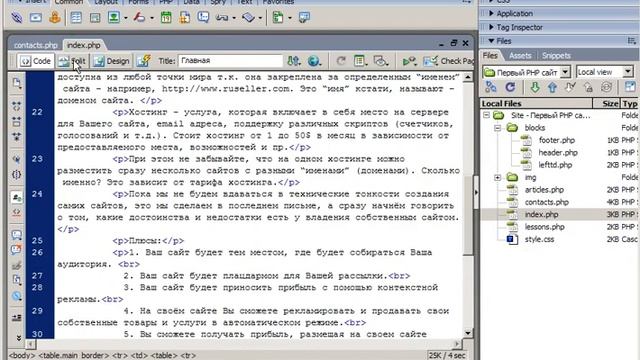This screenshot has height=360, width=640.
Task: Click Get Files green down arrow
Action: coord(534,87)
